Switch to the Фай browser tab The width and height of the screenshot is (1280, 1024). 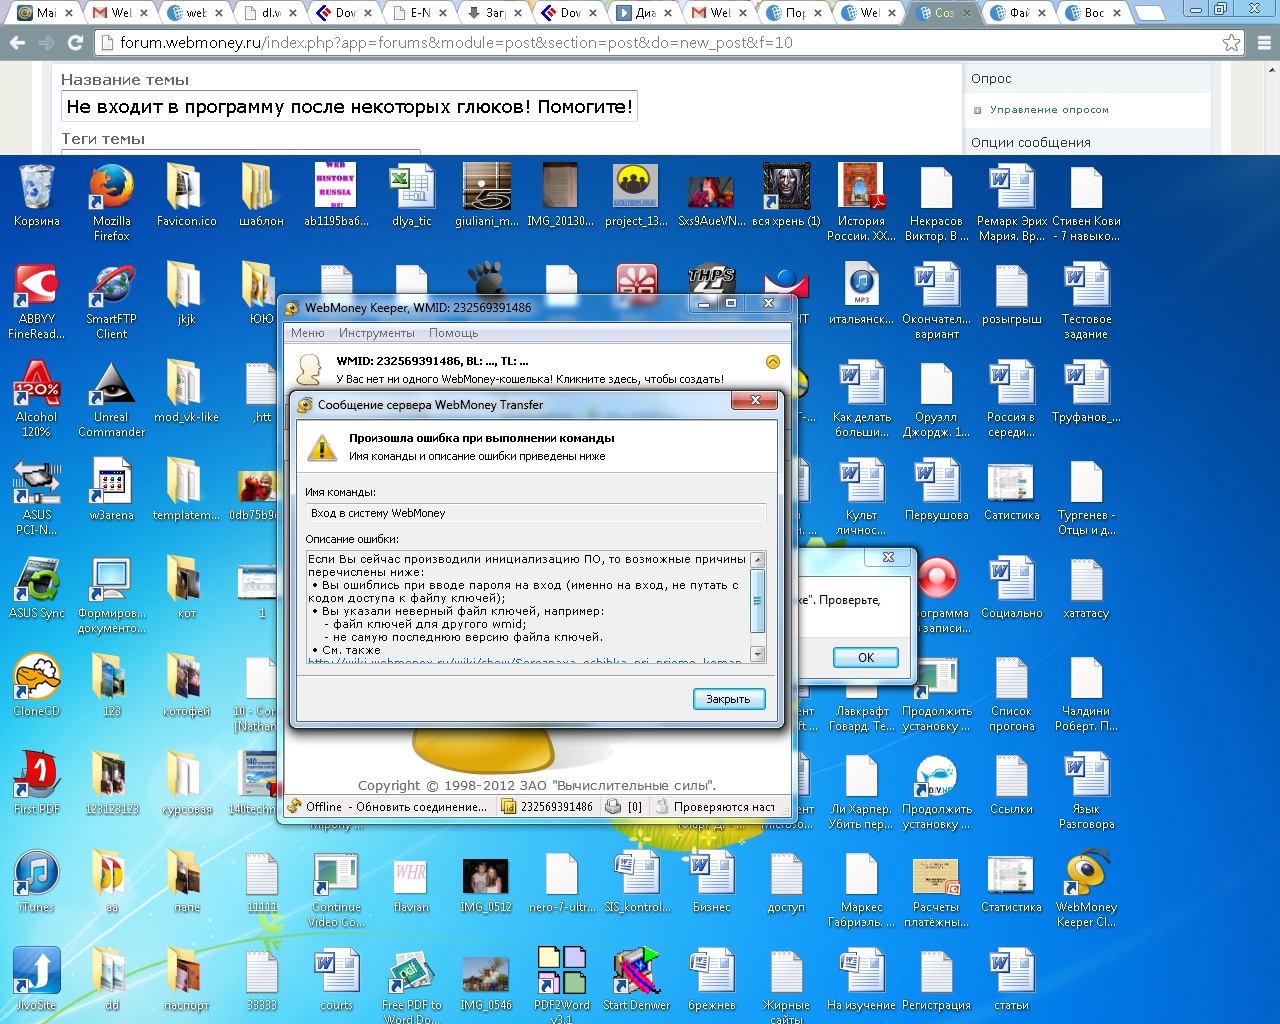click(x=1020, y=13)
